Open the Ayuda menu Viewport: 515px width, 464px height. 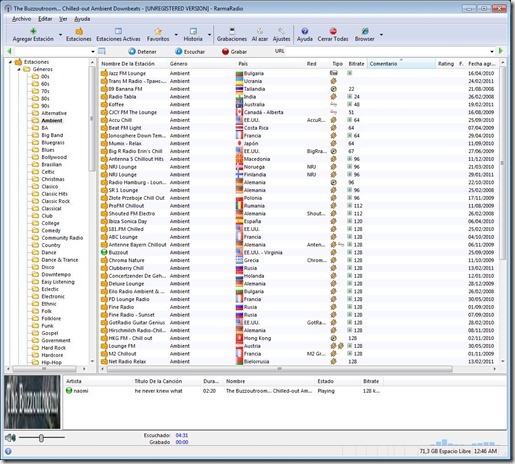82,19
